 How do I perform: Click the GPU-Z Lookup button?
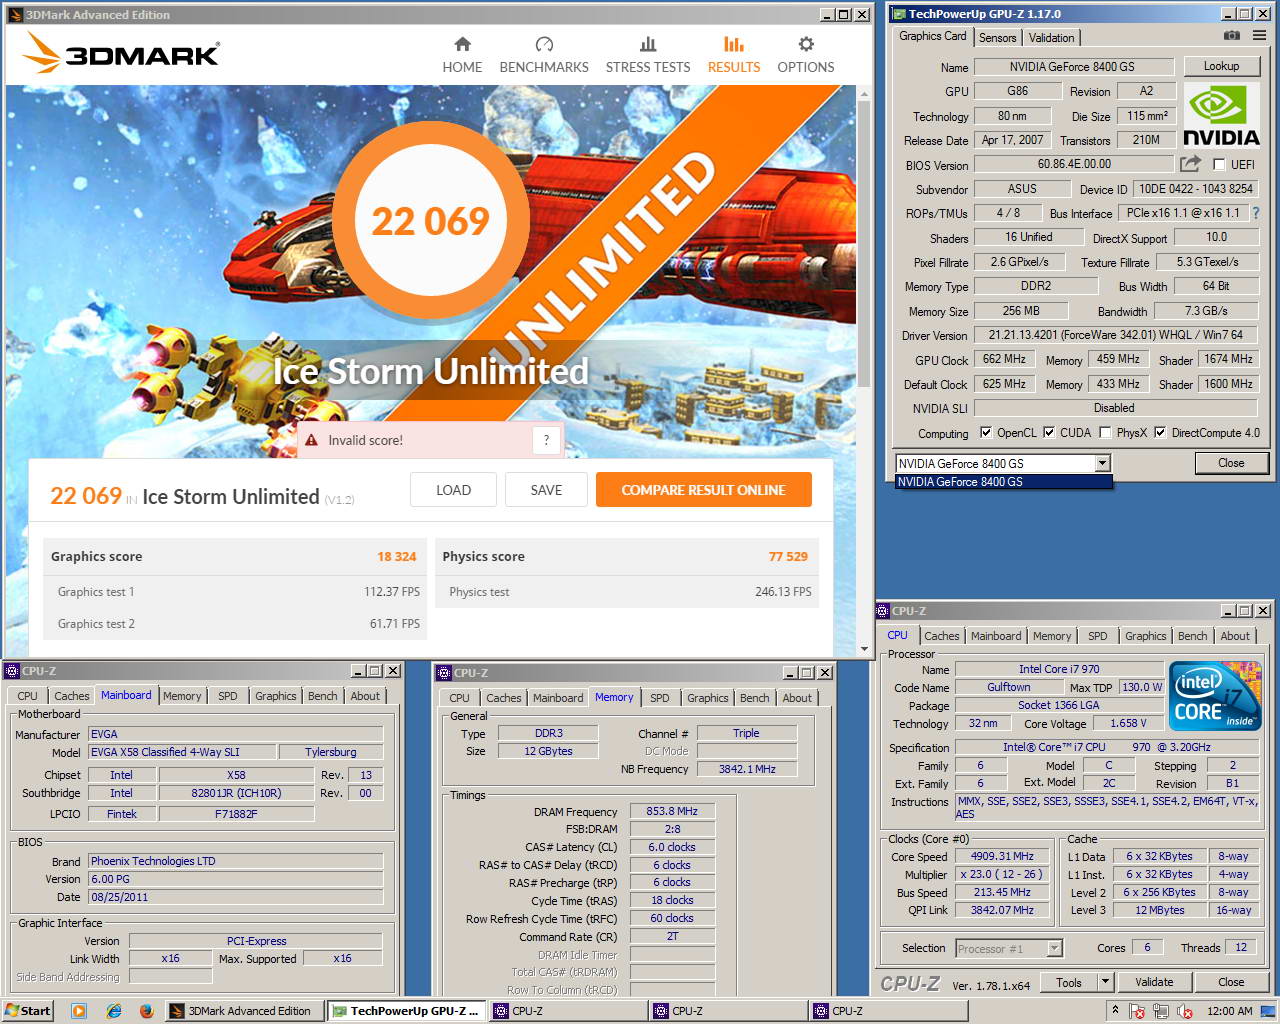[1221, 66]
